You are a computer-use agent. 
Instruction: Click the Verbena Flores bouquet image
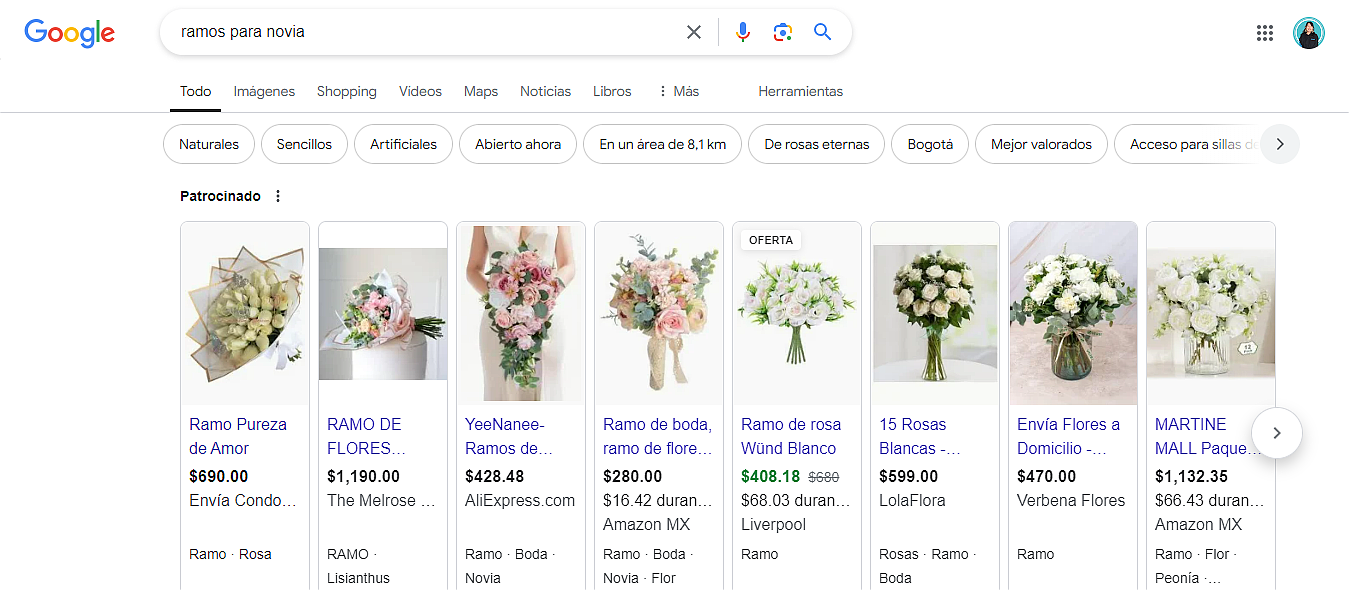(1073, 313)
